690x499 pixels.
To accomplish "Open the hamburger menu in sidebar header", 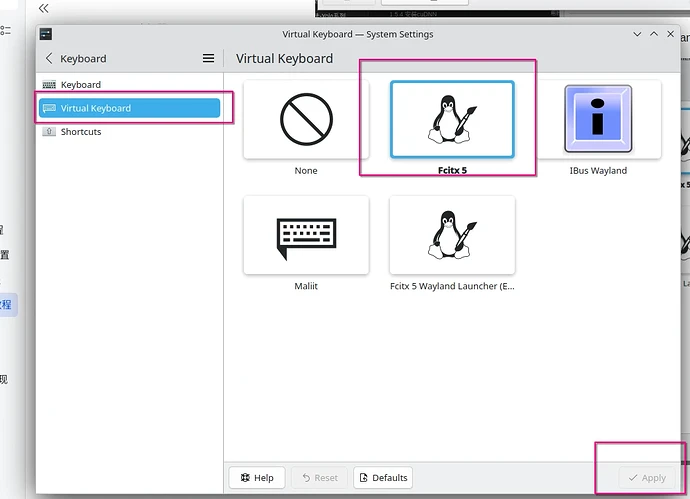I will click(x=208, y=59).
